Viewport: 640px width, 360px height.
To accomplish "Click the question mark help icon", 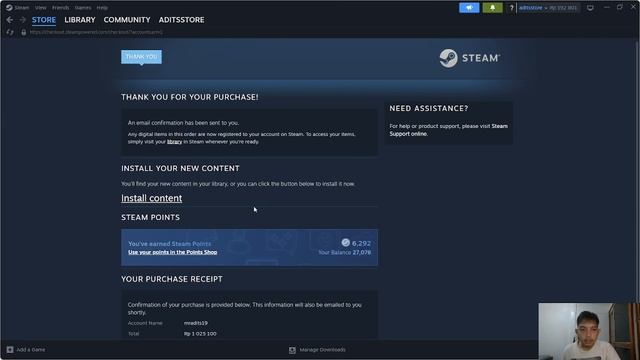I will pyautogui.click(x=511, y=8).
